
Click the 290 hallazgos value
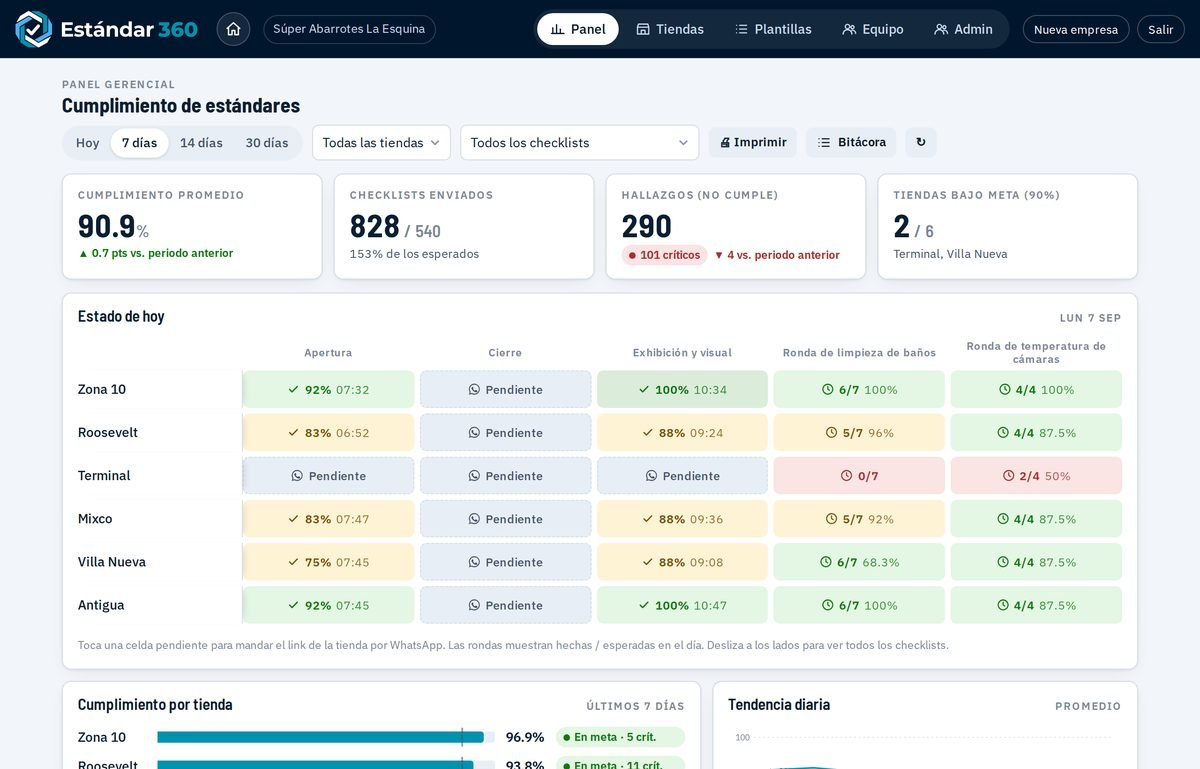coord(647,227)
